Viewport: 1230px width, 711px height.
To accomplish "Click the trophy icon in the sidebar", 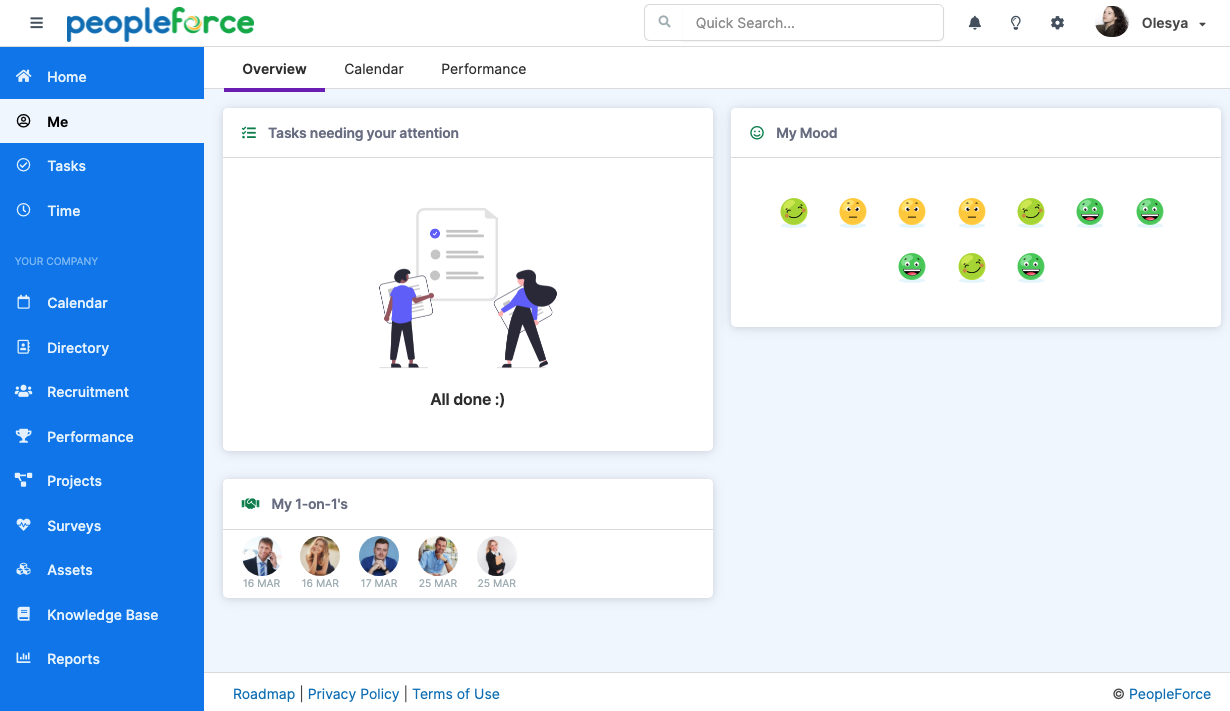I will click(x=24, y=436).
